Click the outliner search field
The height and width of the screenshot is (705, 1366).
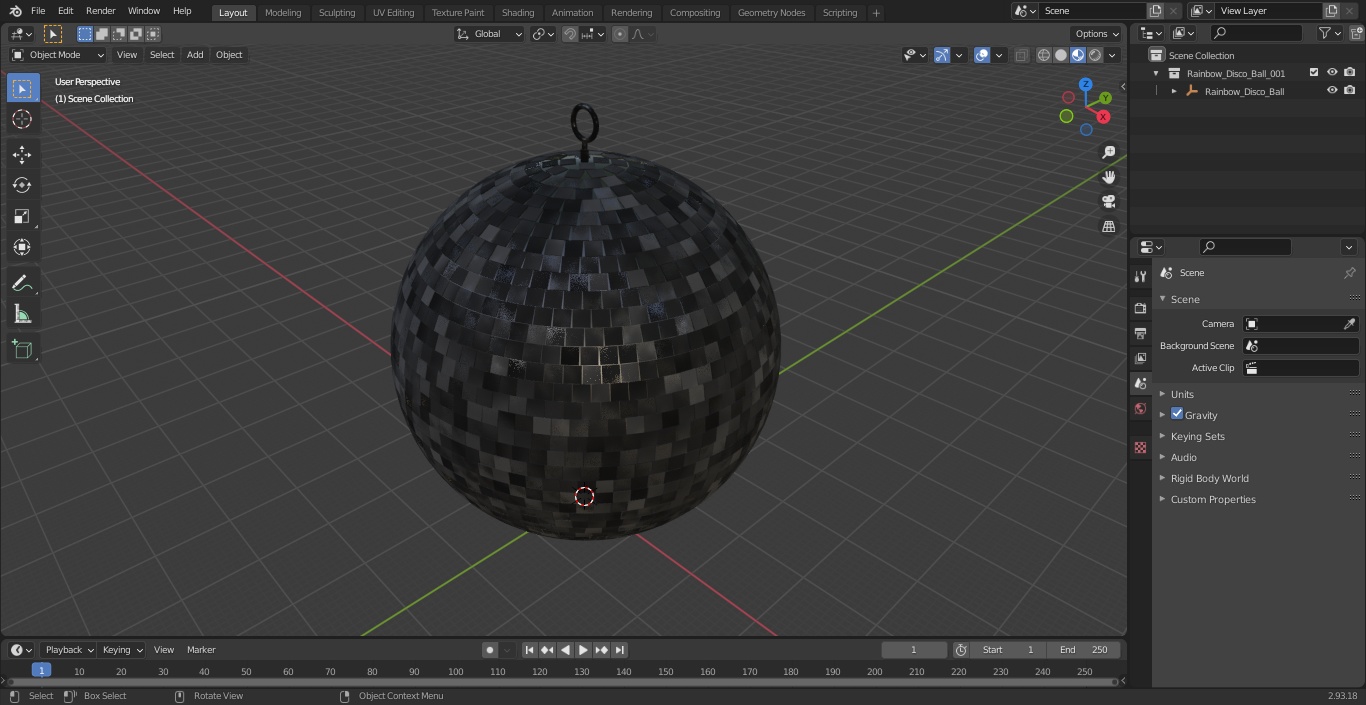click(x=1256, y=33)
